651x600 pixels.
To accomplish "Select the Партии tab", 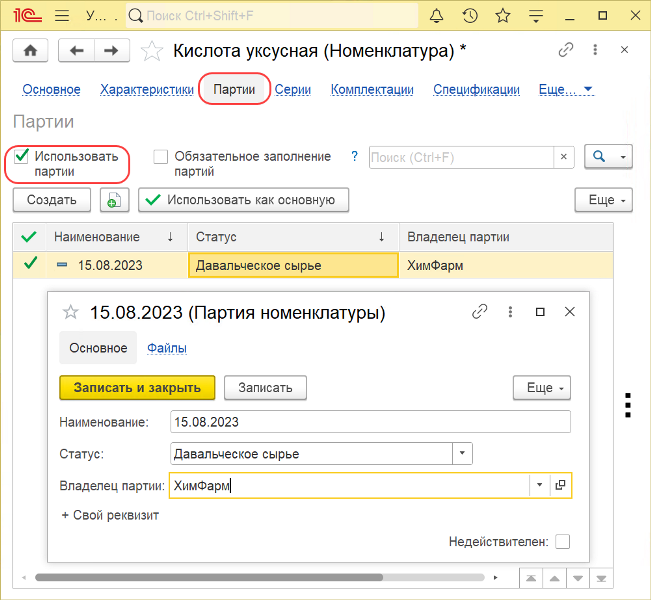I will (x=234, y=89).
